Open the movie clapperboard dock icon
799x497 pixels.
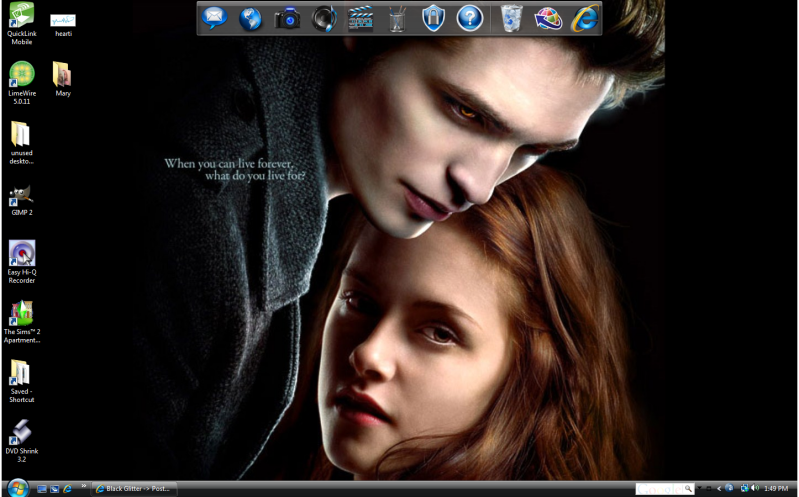point(360,17)
